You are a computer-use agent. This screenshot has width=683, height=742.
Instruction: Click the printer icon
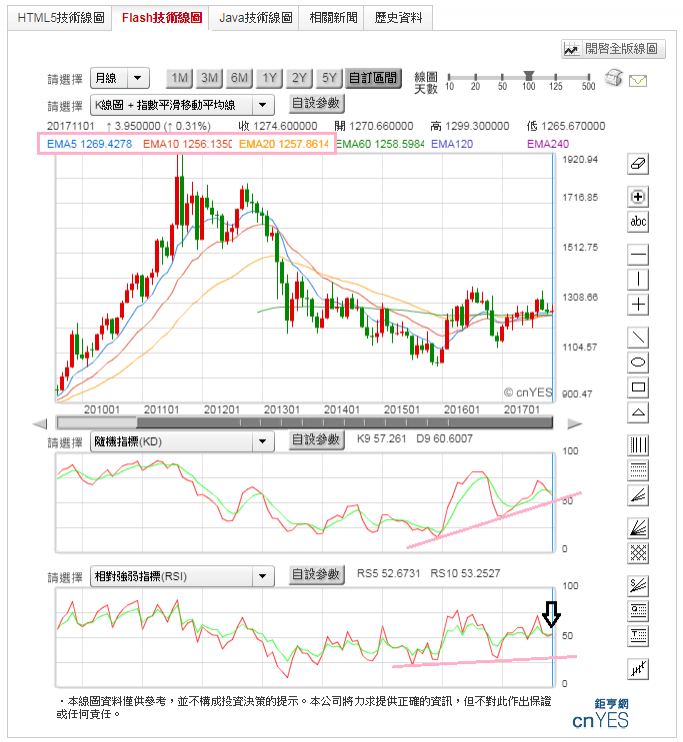point(615,79)
